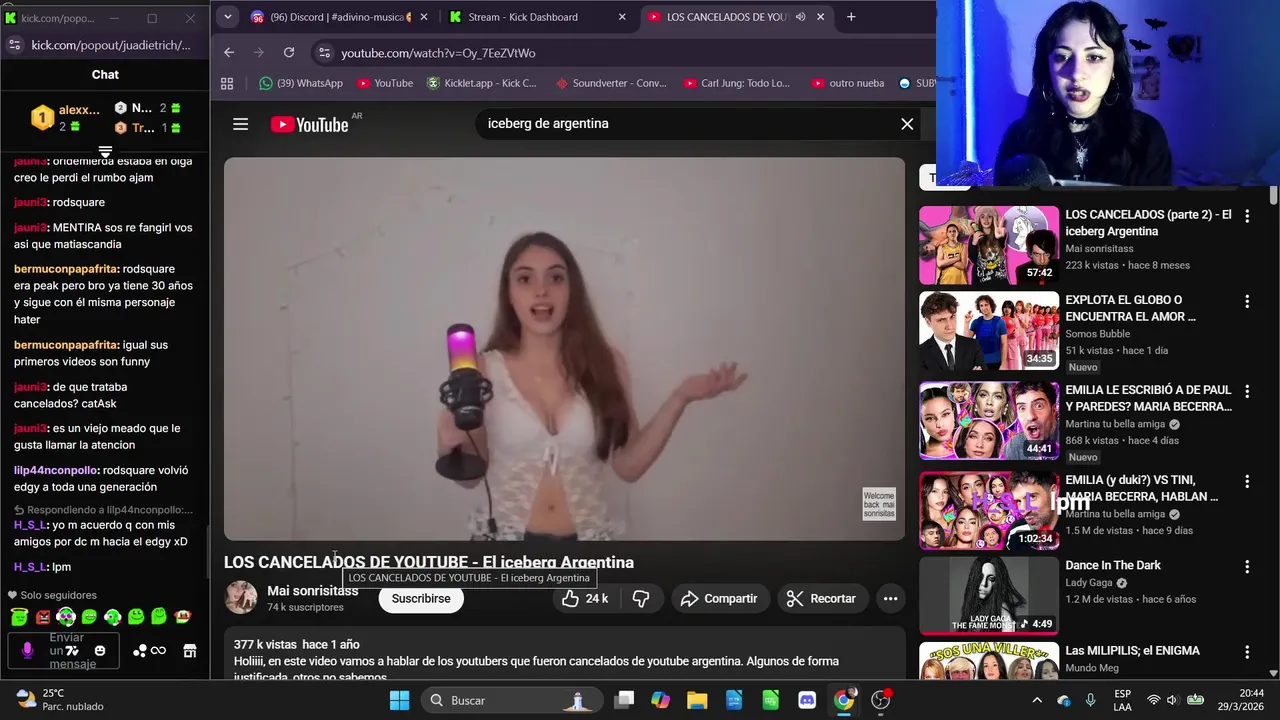
Task: Open EXPLOTA EL GLOBO video thumbnail
Action: point(989,331)
